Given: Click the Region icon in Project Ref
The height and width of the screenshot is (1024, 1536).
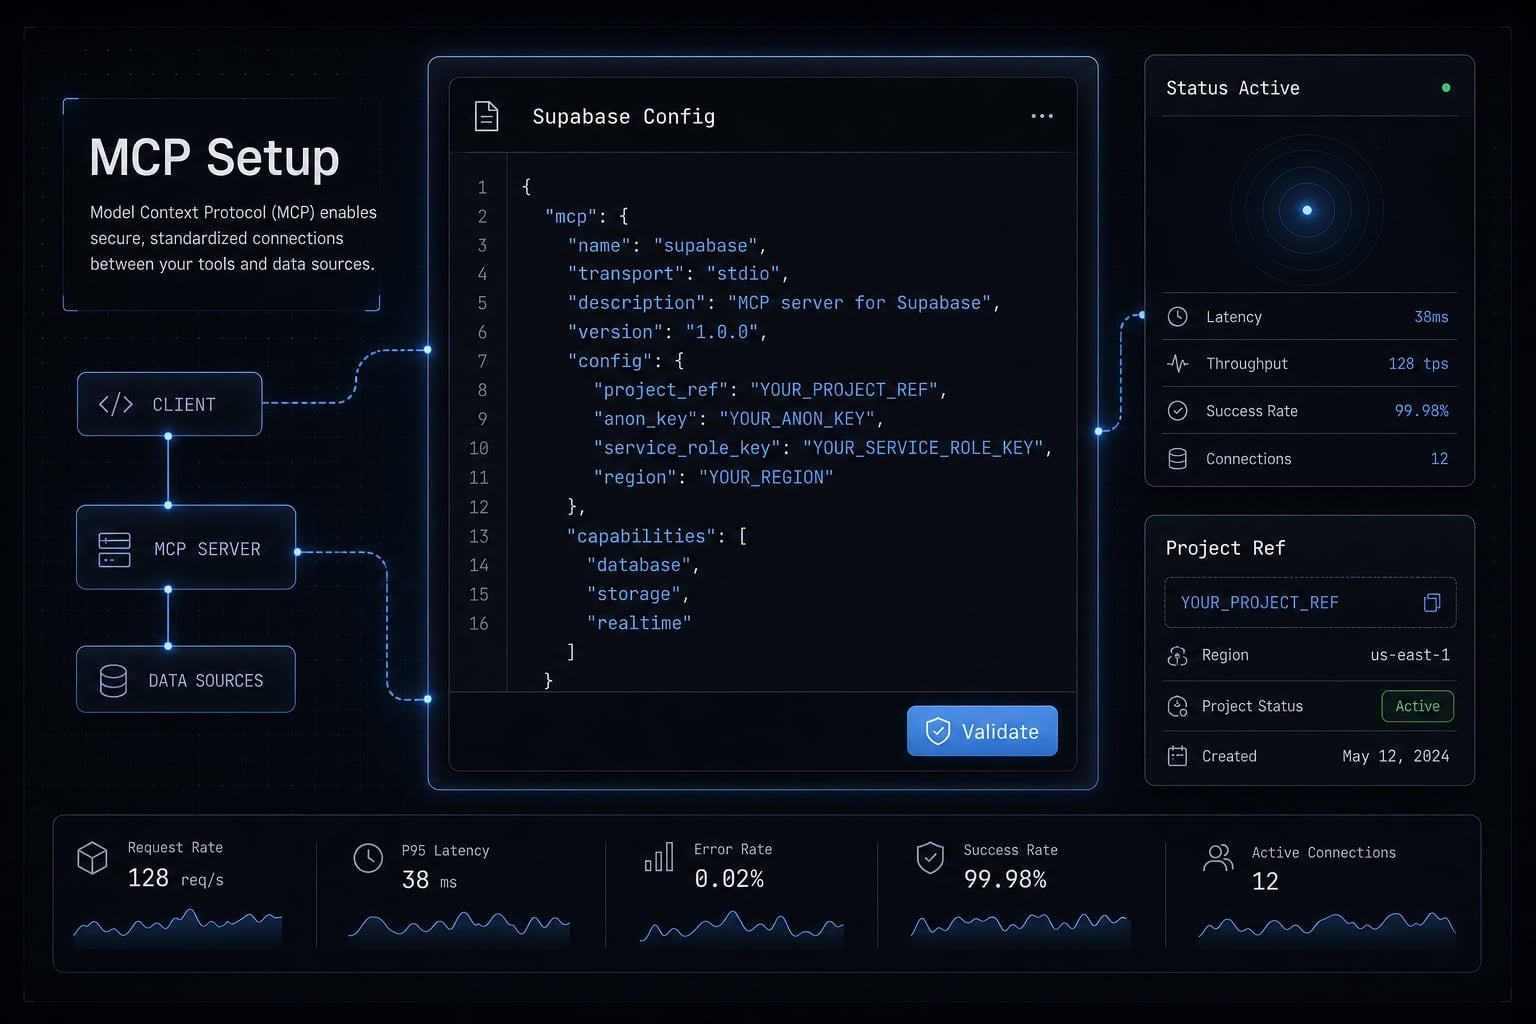Looking at the screenshot, I should pyautogui.click(x=1177, y=655).
